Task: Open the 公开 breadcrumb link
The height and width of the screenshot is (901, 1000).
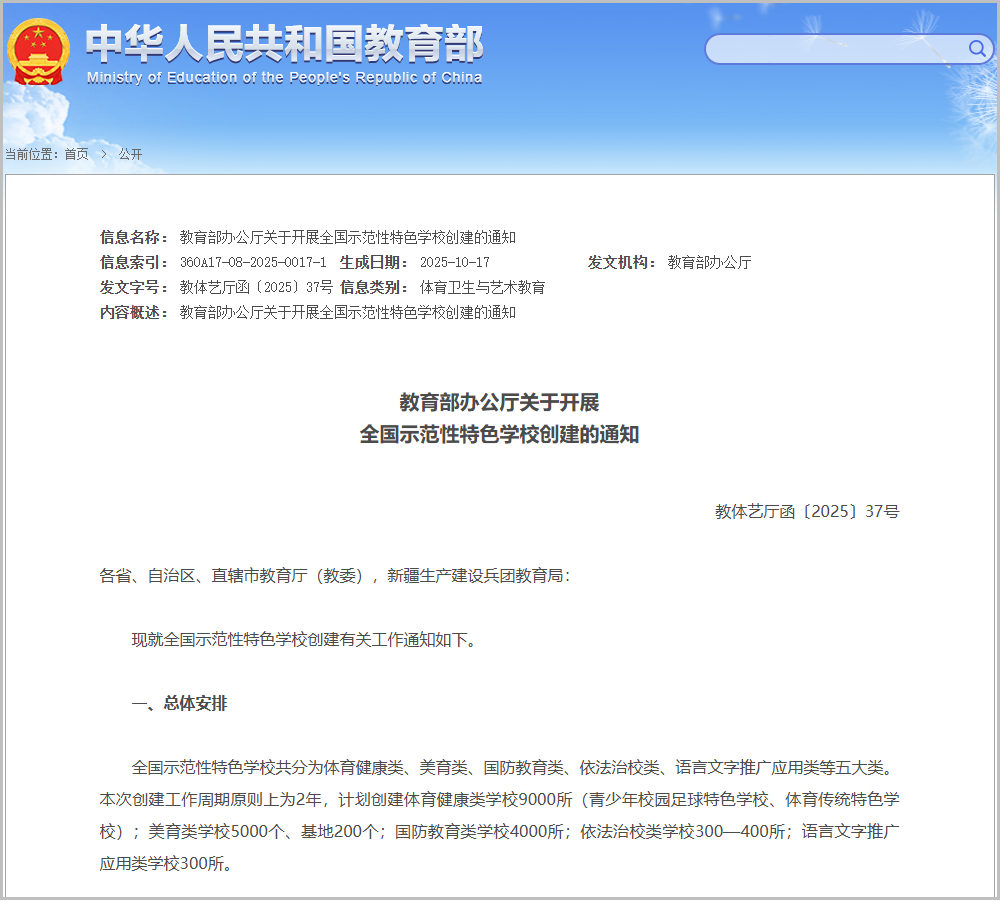Action: pos(130,154)
